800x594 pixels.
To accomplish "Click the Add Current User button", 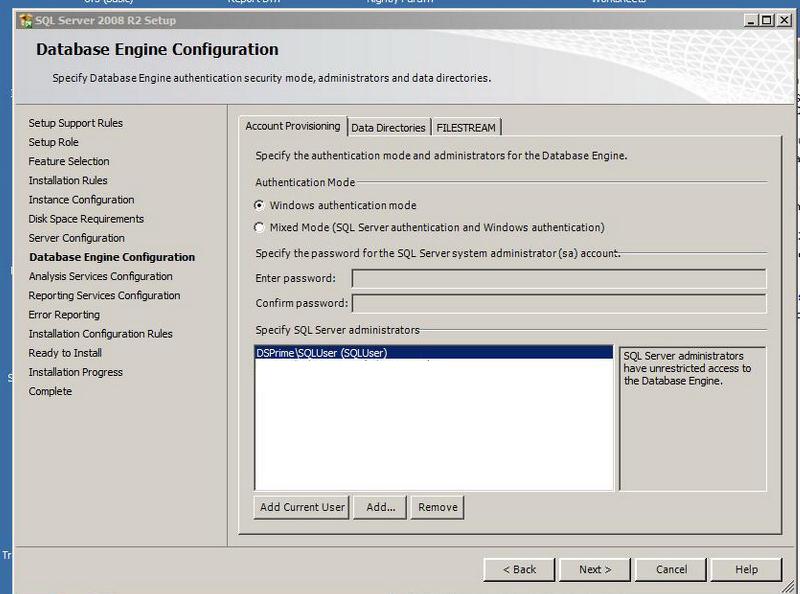I will tap(302, 507).
